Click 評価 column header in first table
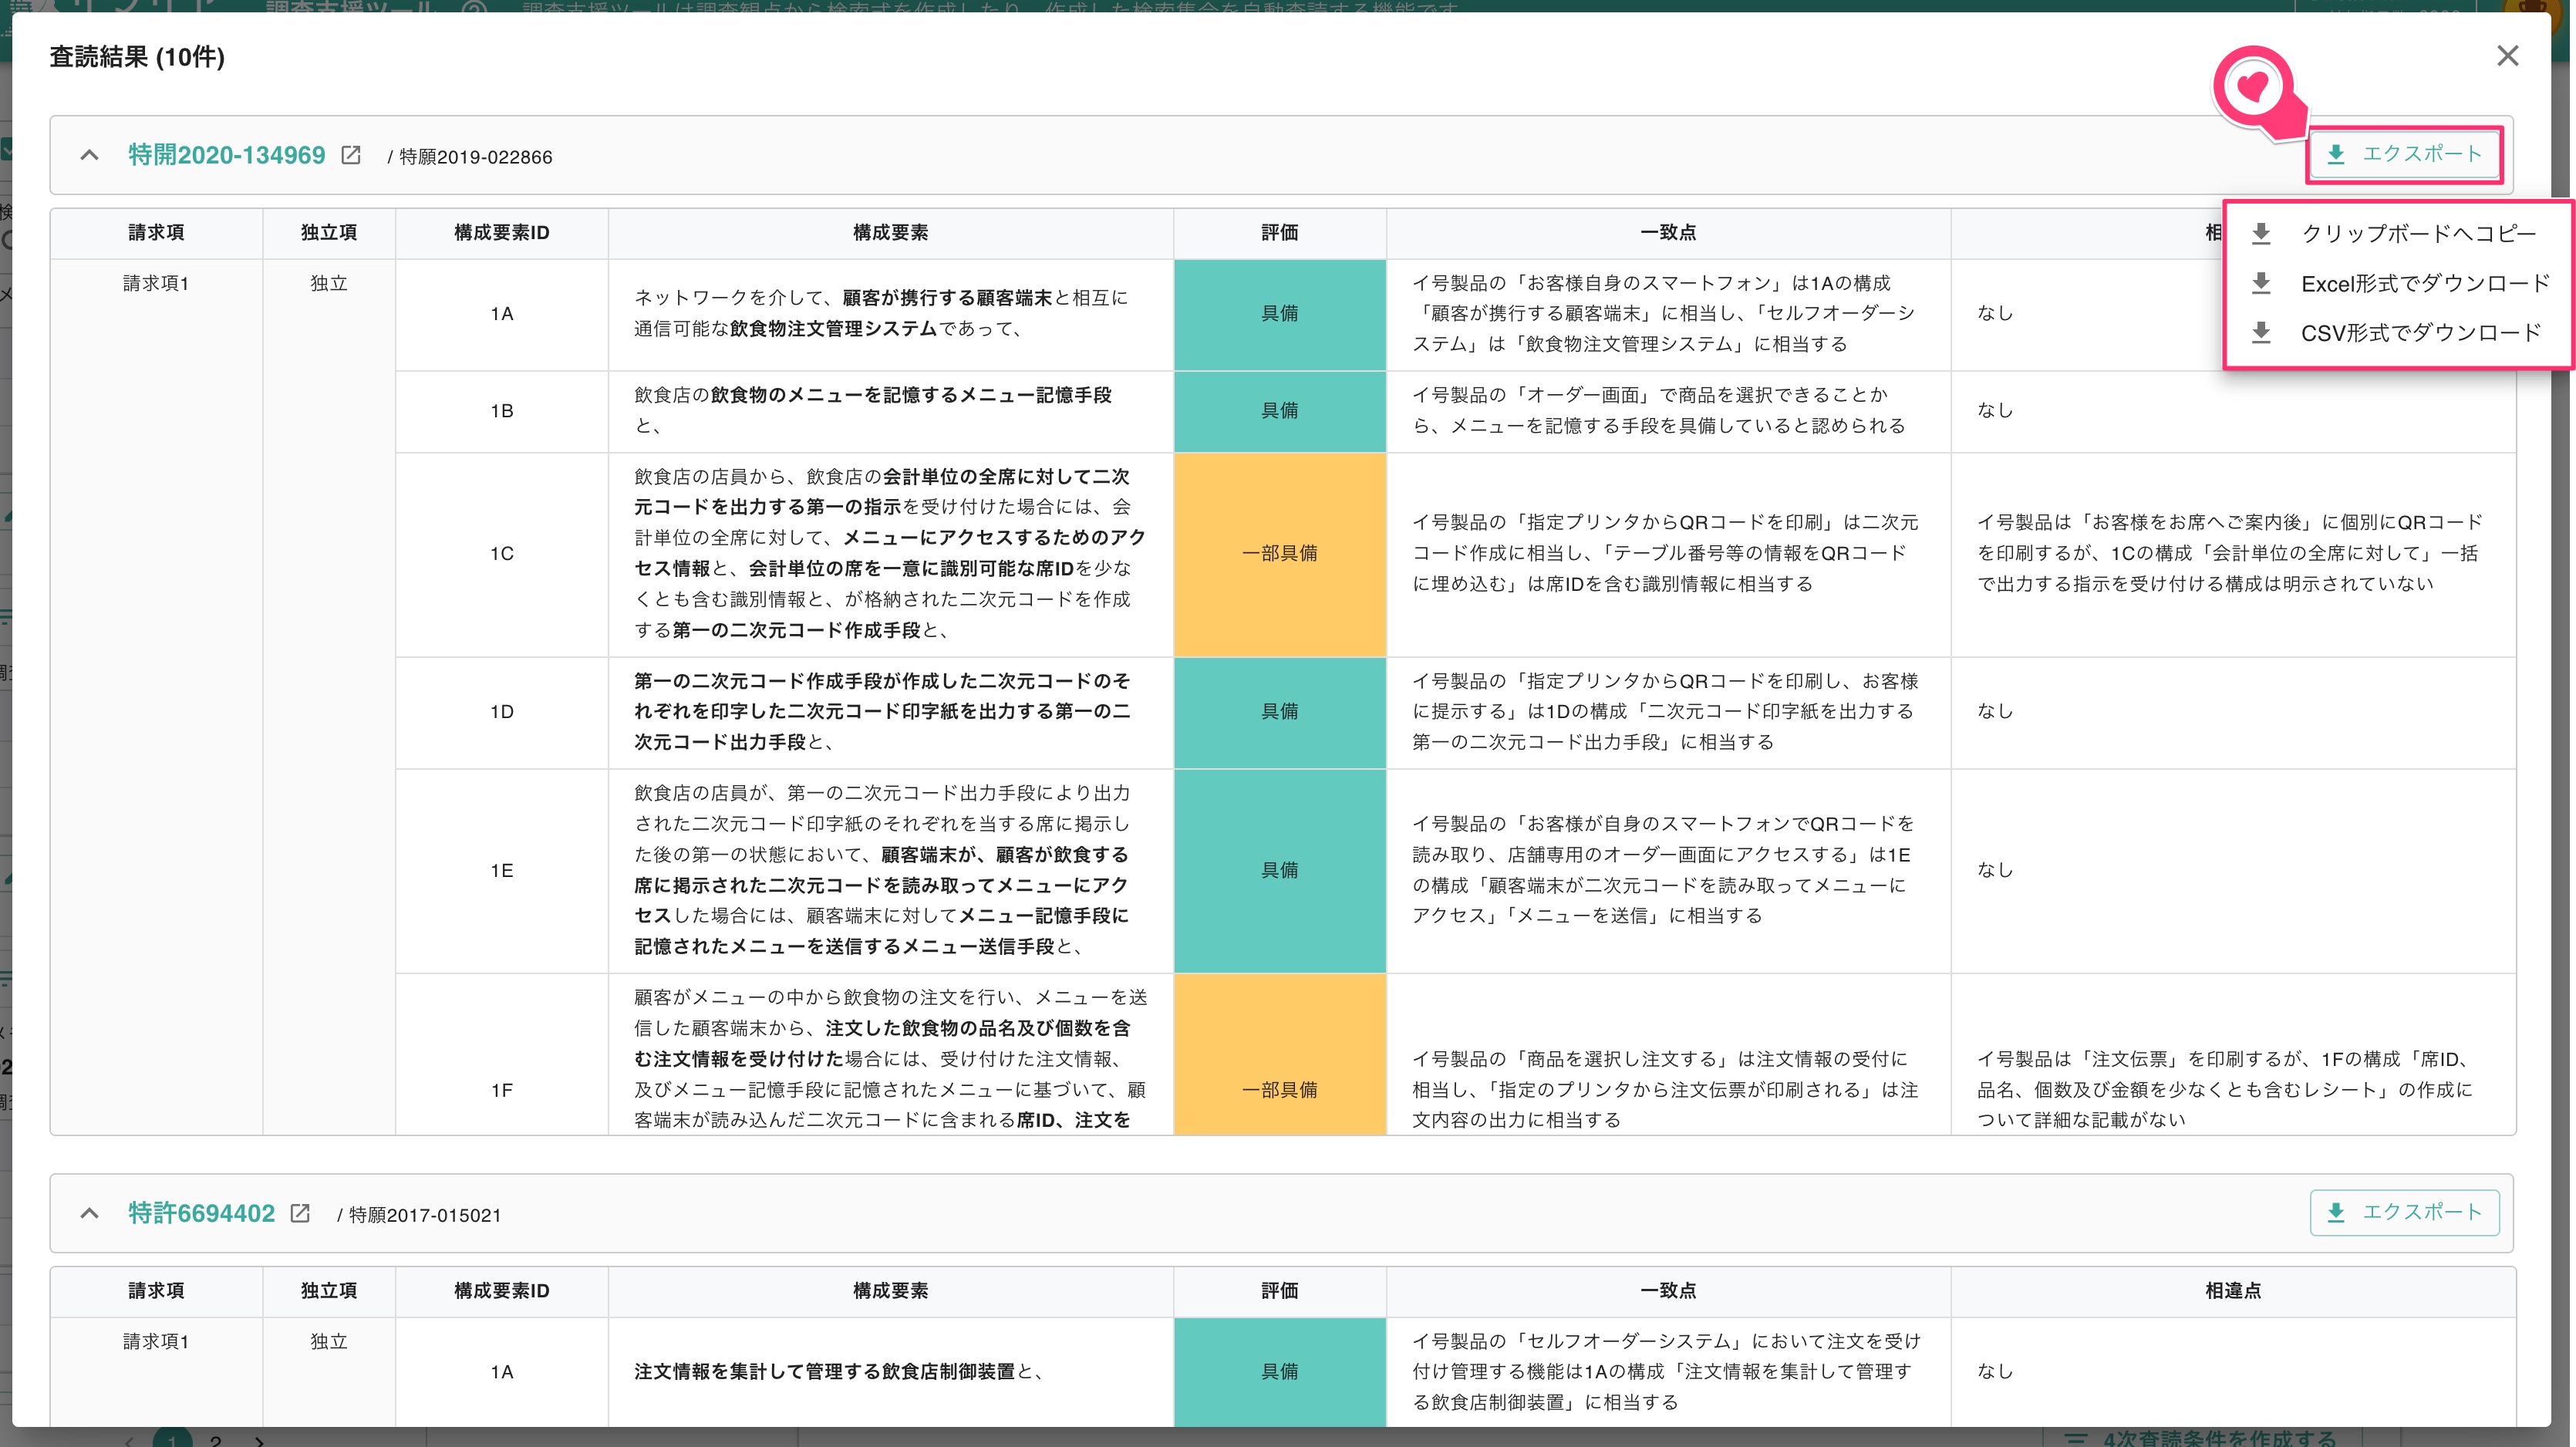2576x1447 pixels. [1280, 233]
